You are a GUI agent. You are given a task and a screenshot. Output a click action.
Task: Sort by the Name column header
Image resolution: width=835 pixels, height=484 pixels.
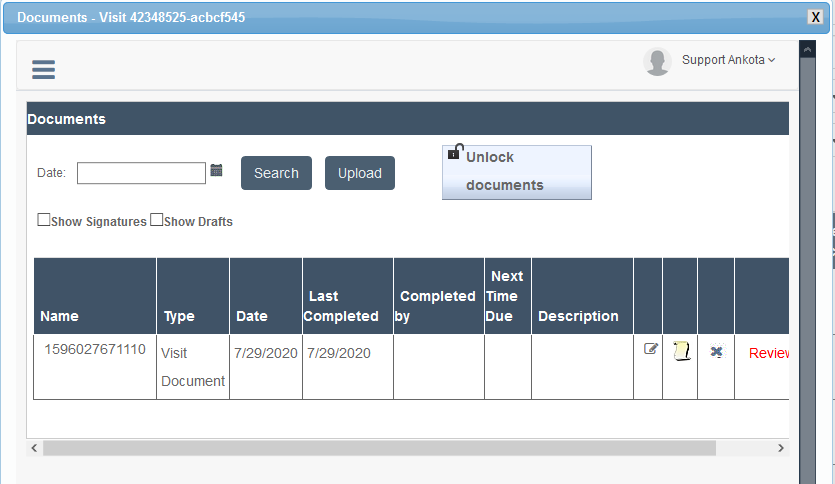click(60, 316)
